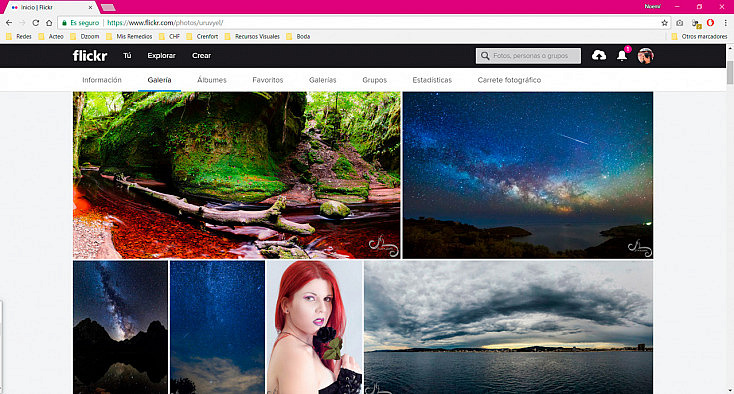Open the Favoritos tab
This screenshot has height=394, width=734.
(x=268, y=80)
